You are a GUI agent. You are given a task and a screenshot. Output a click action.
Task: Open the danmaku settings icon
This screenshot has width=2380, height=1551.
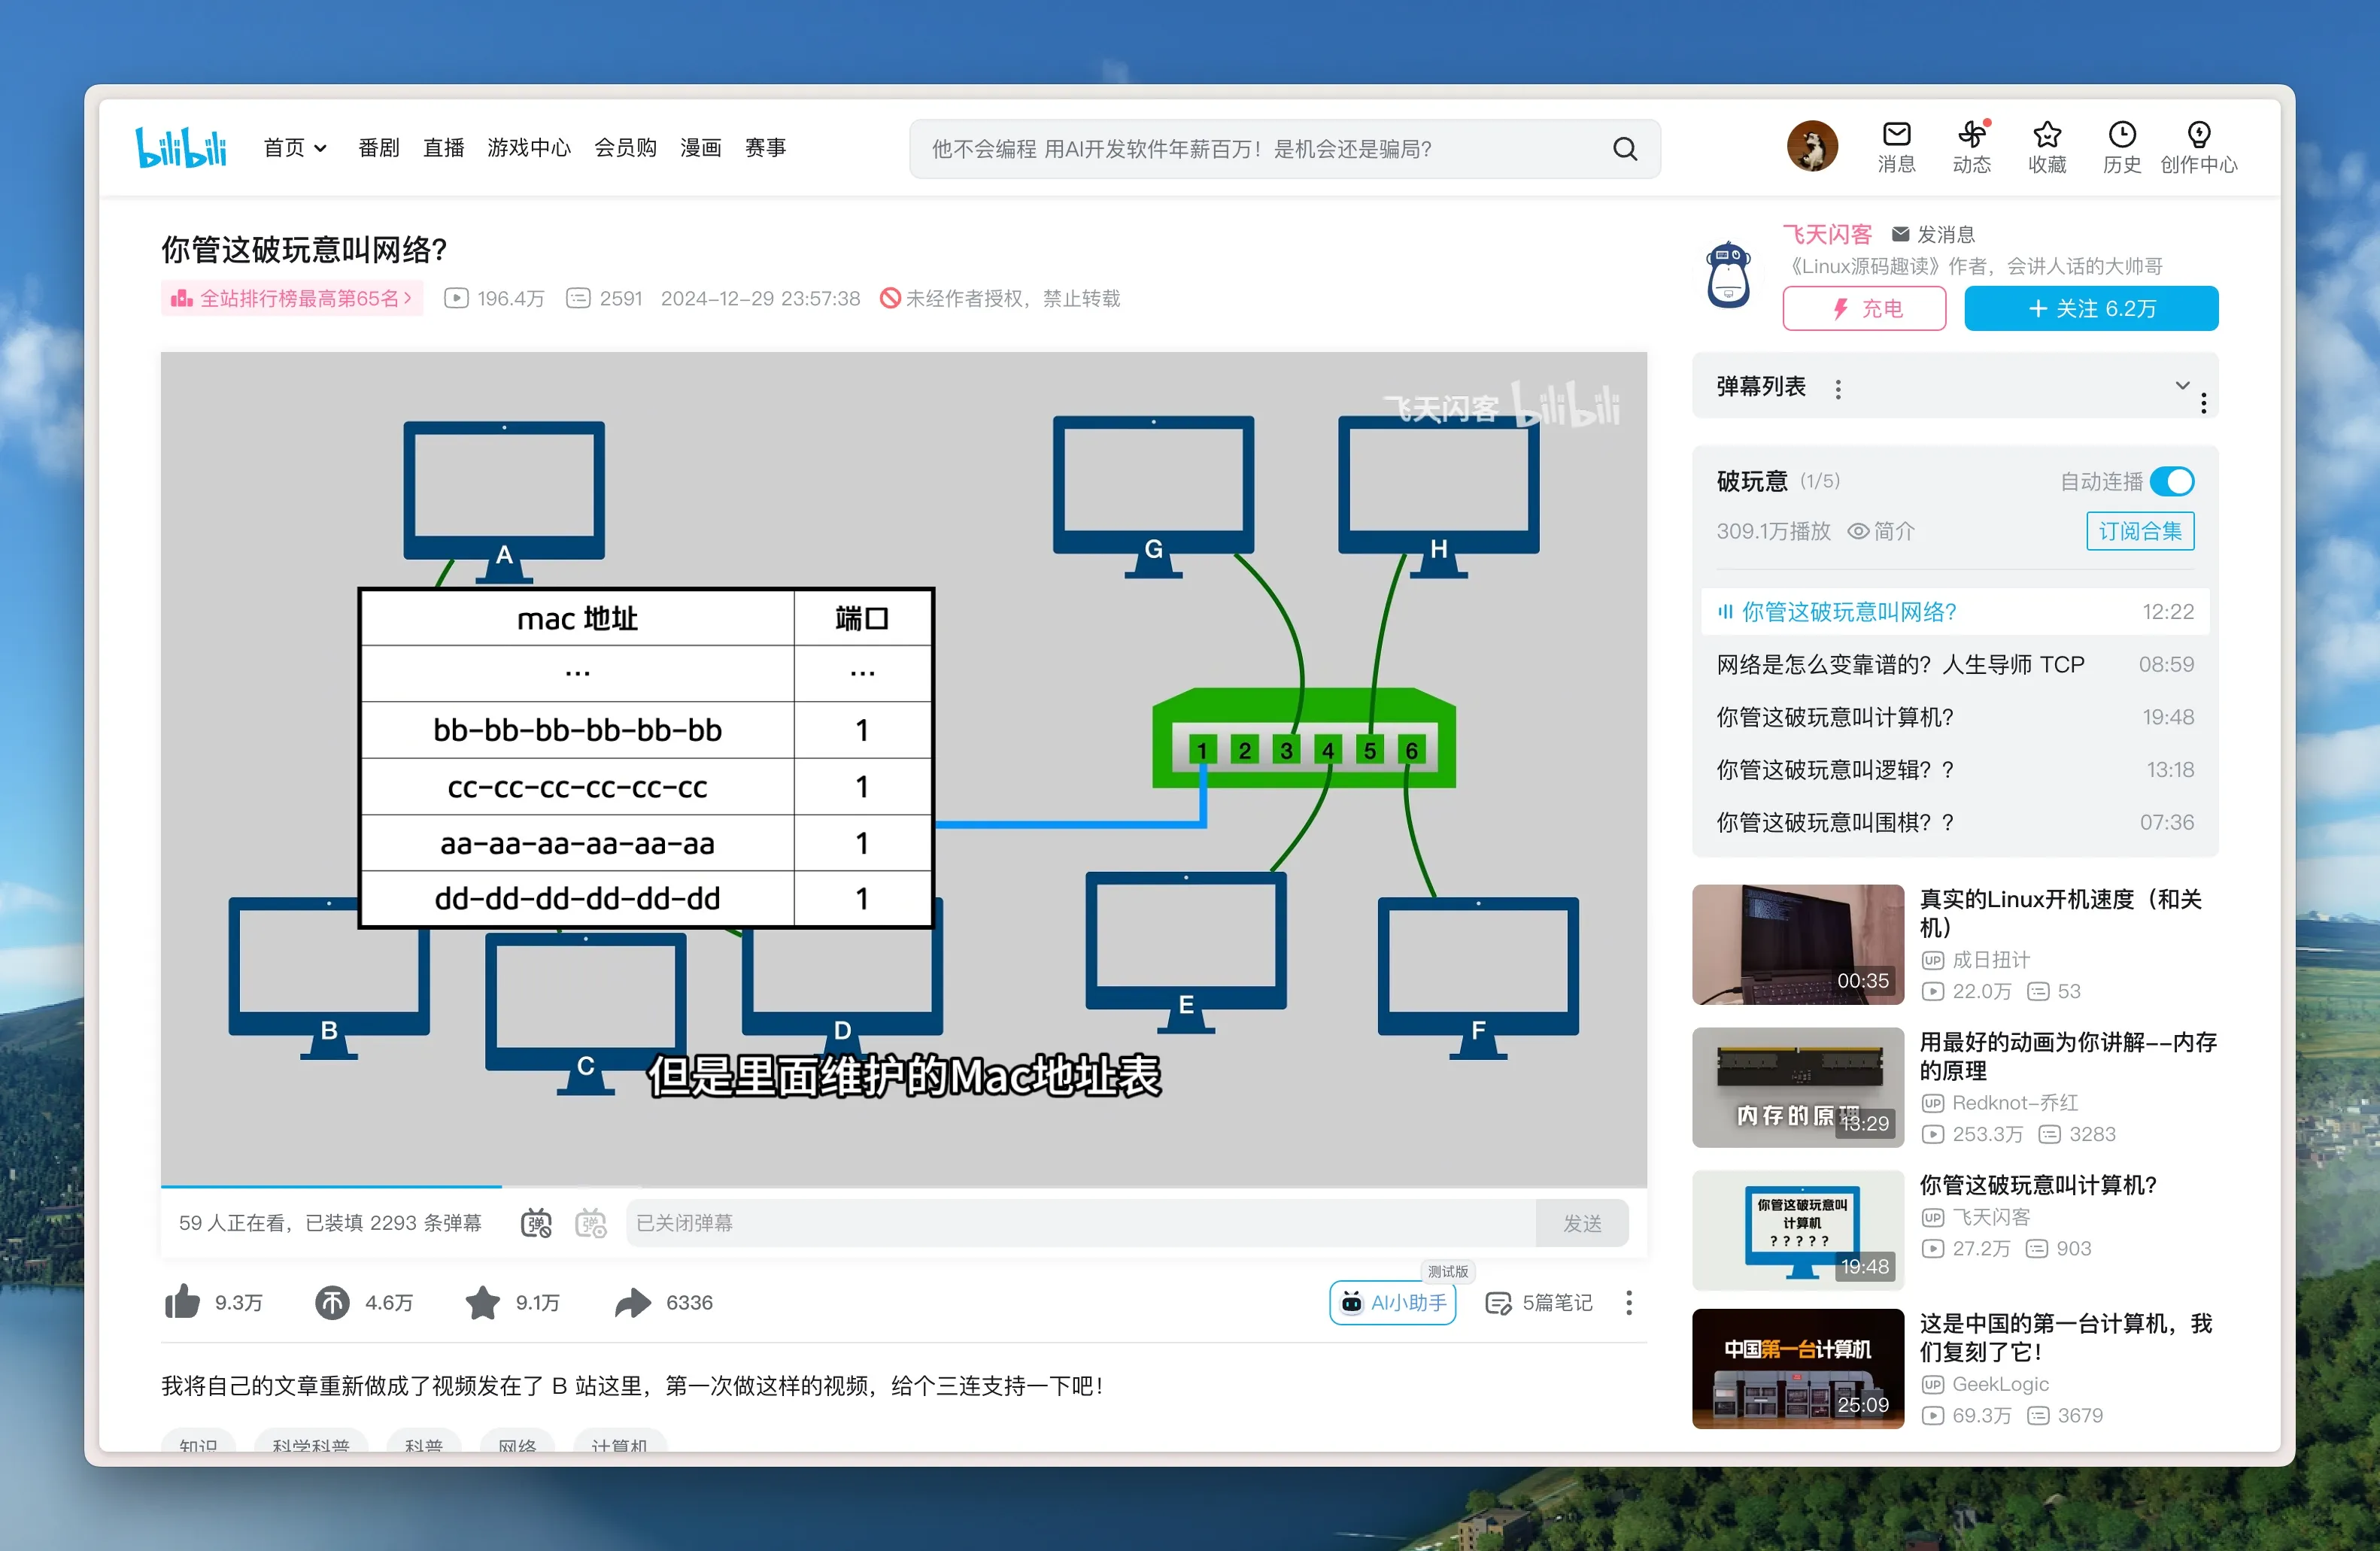(x=591, y=1223)
